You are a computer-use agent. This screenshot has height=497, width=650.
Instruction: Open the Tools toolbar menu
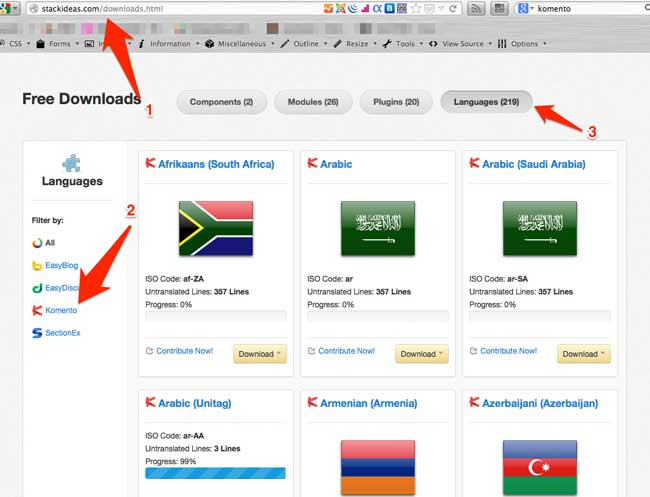pyautogui.click(x=403, y=44)
